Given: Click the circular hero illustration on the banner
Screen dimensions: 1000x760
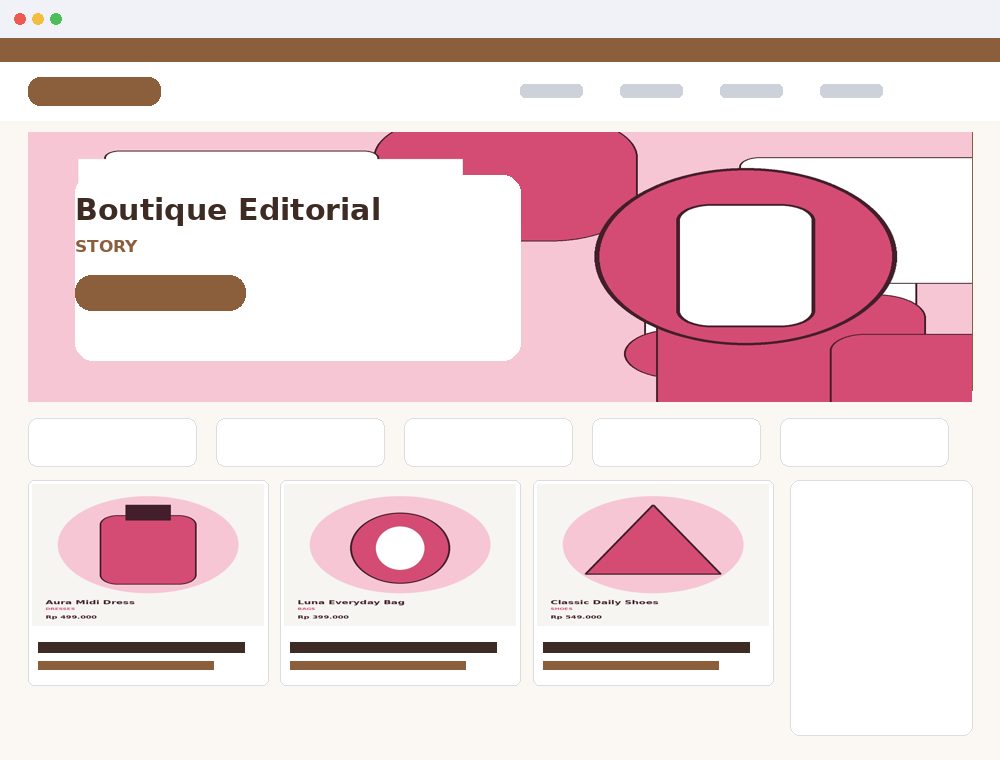Looking at the screenshot, I should (x=746, y=256).
